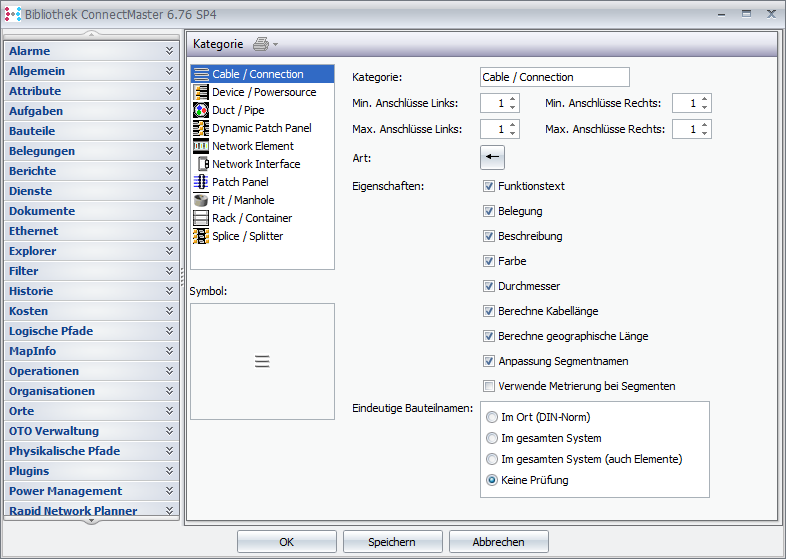Expand the Alarme section
The width and height of the screenshot is (786, 559).
[91, 51]
